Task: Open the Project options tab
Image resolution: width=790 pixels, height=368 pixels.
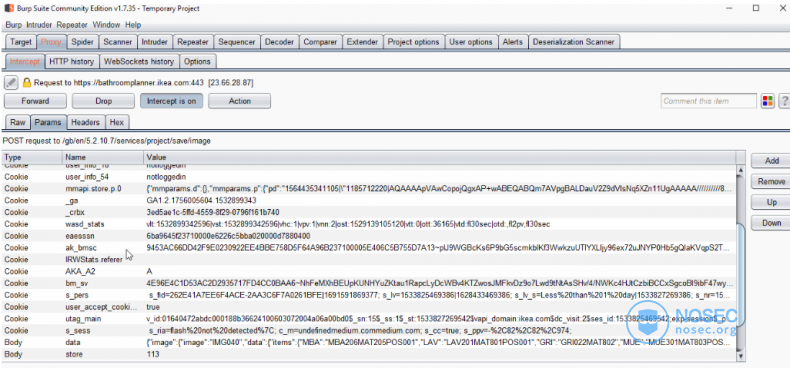Action: (x=414, y=42)
